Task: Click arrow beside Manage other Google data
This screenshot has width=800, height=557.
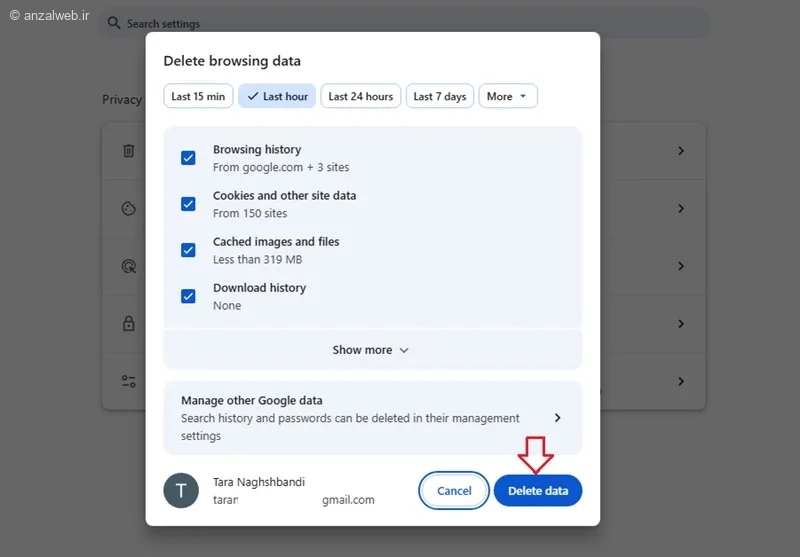Action: pyautogui.click(x=557, y=418)
